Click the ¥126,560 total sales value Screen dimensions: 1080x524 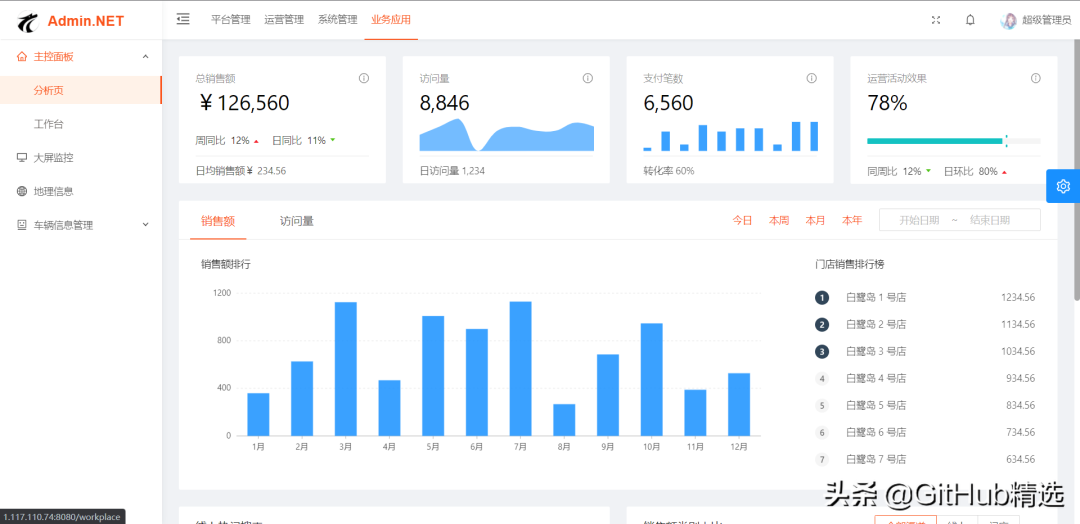(244, 103)
